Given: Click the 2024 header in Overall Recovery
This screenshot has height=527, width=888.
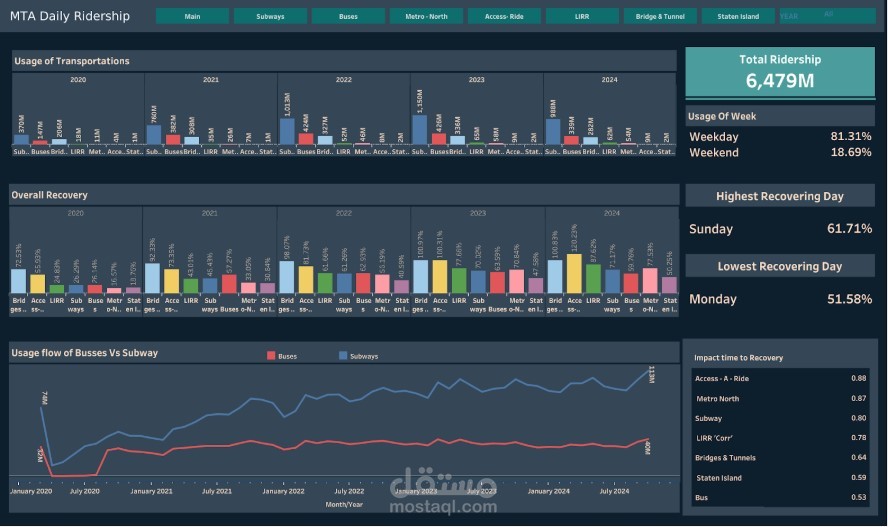Looking at the screenshot, I should 612,213.
